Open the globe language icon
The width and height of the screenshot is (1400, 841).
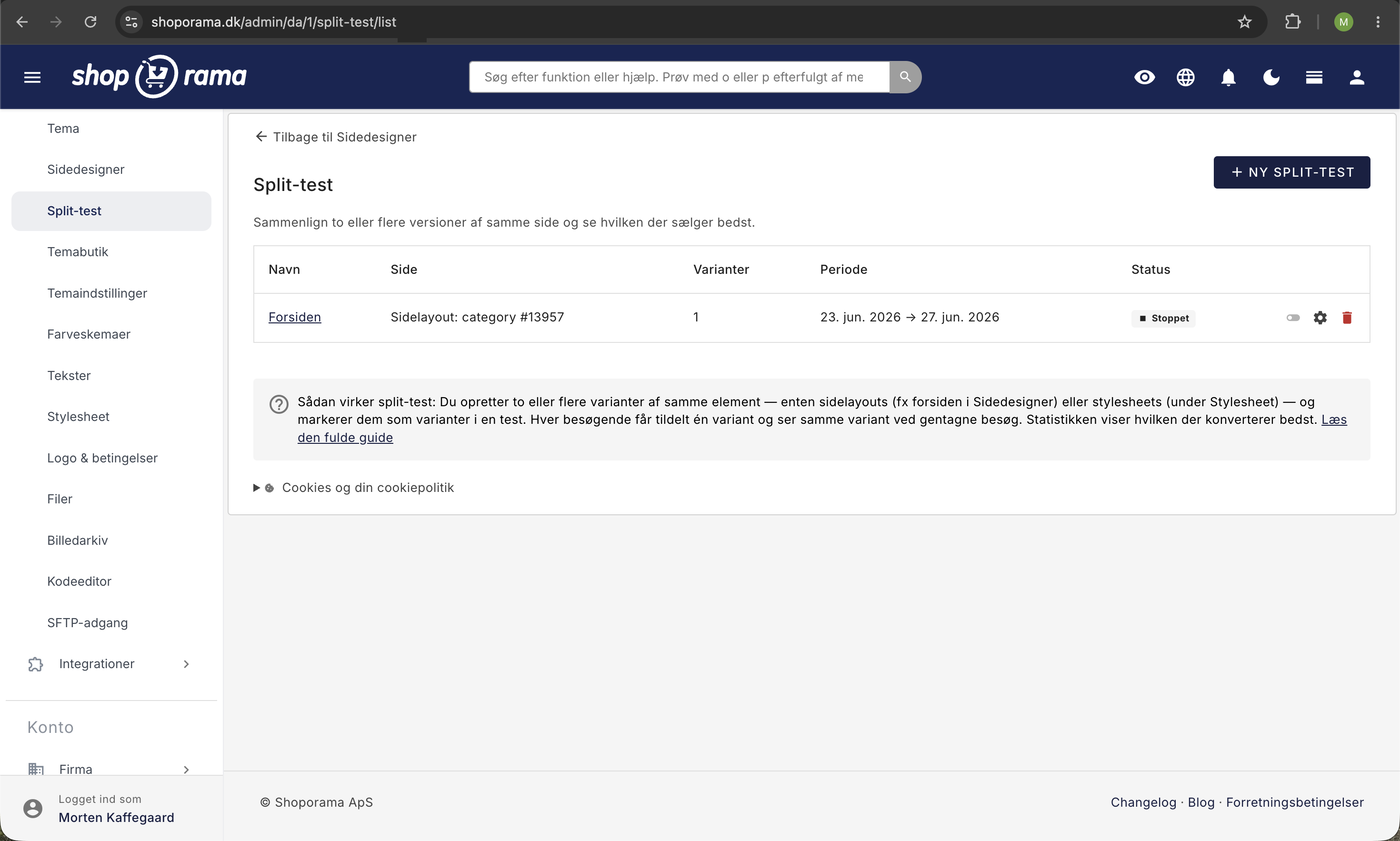[1186, 77]
